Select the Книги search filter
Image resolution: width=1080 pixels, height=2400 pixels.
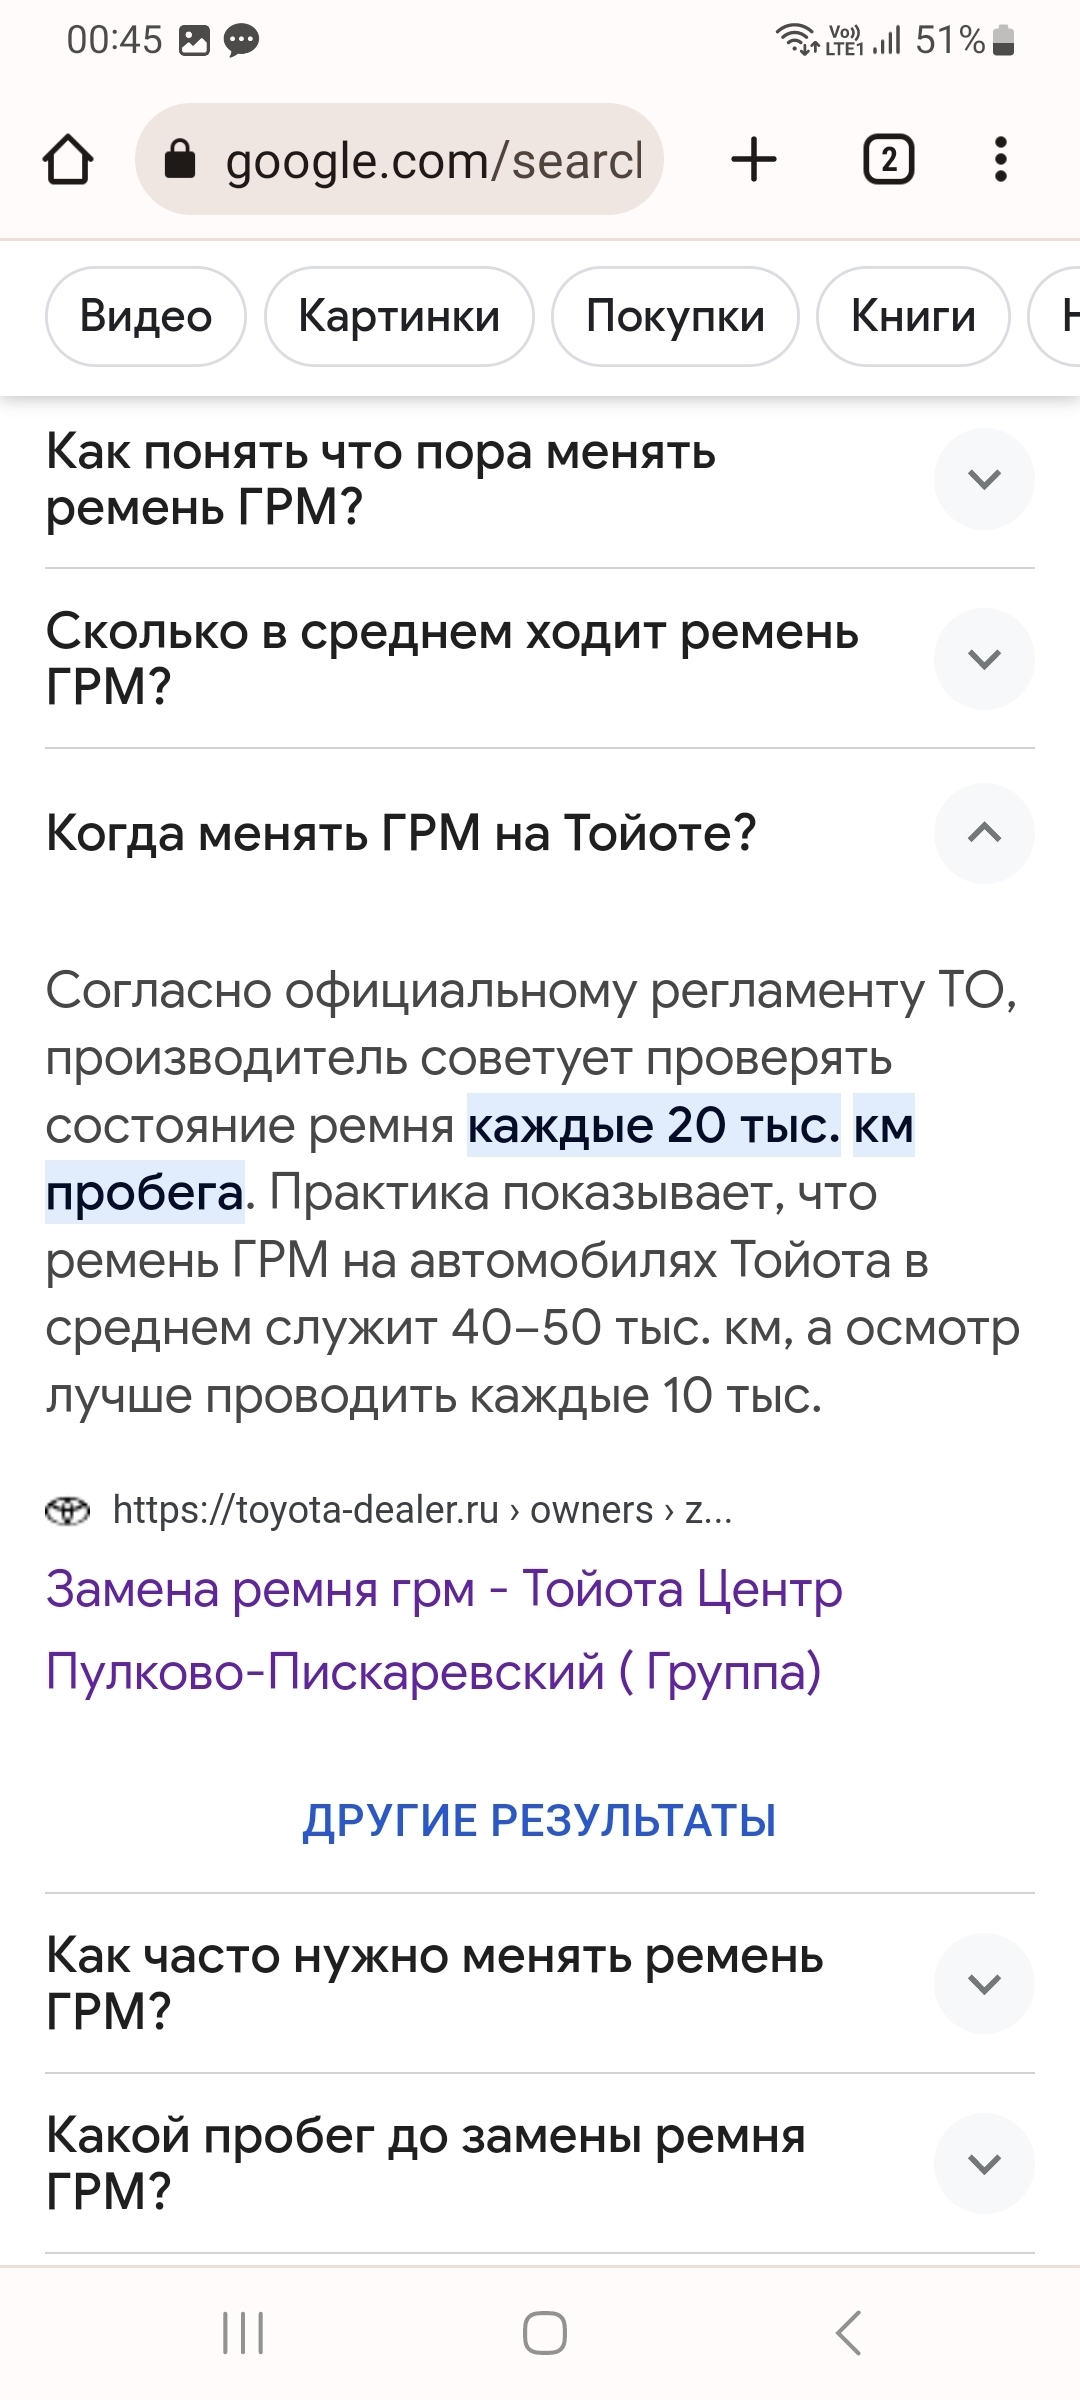pos(913,316)
